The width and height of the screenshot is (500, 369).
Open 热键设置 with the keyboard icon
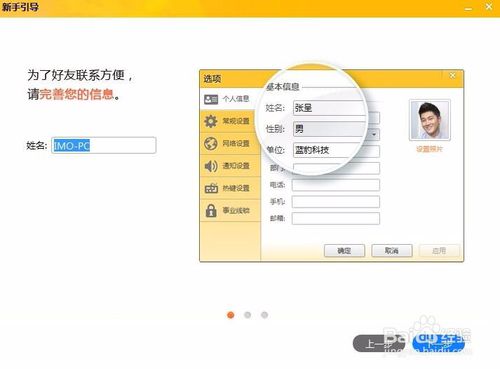(x=230, y=188)
